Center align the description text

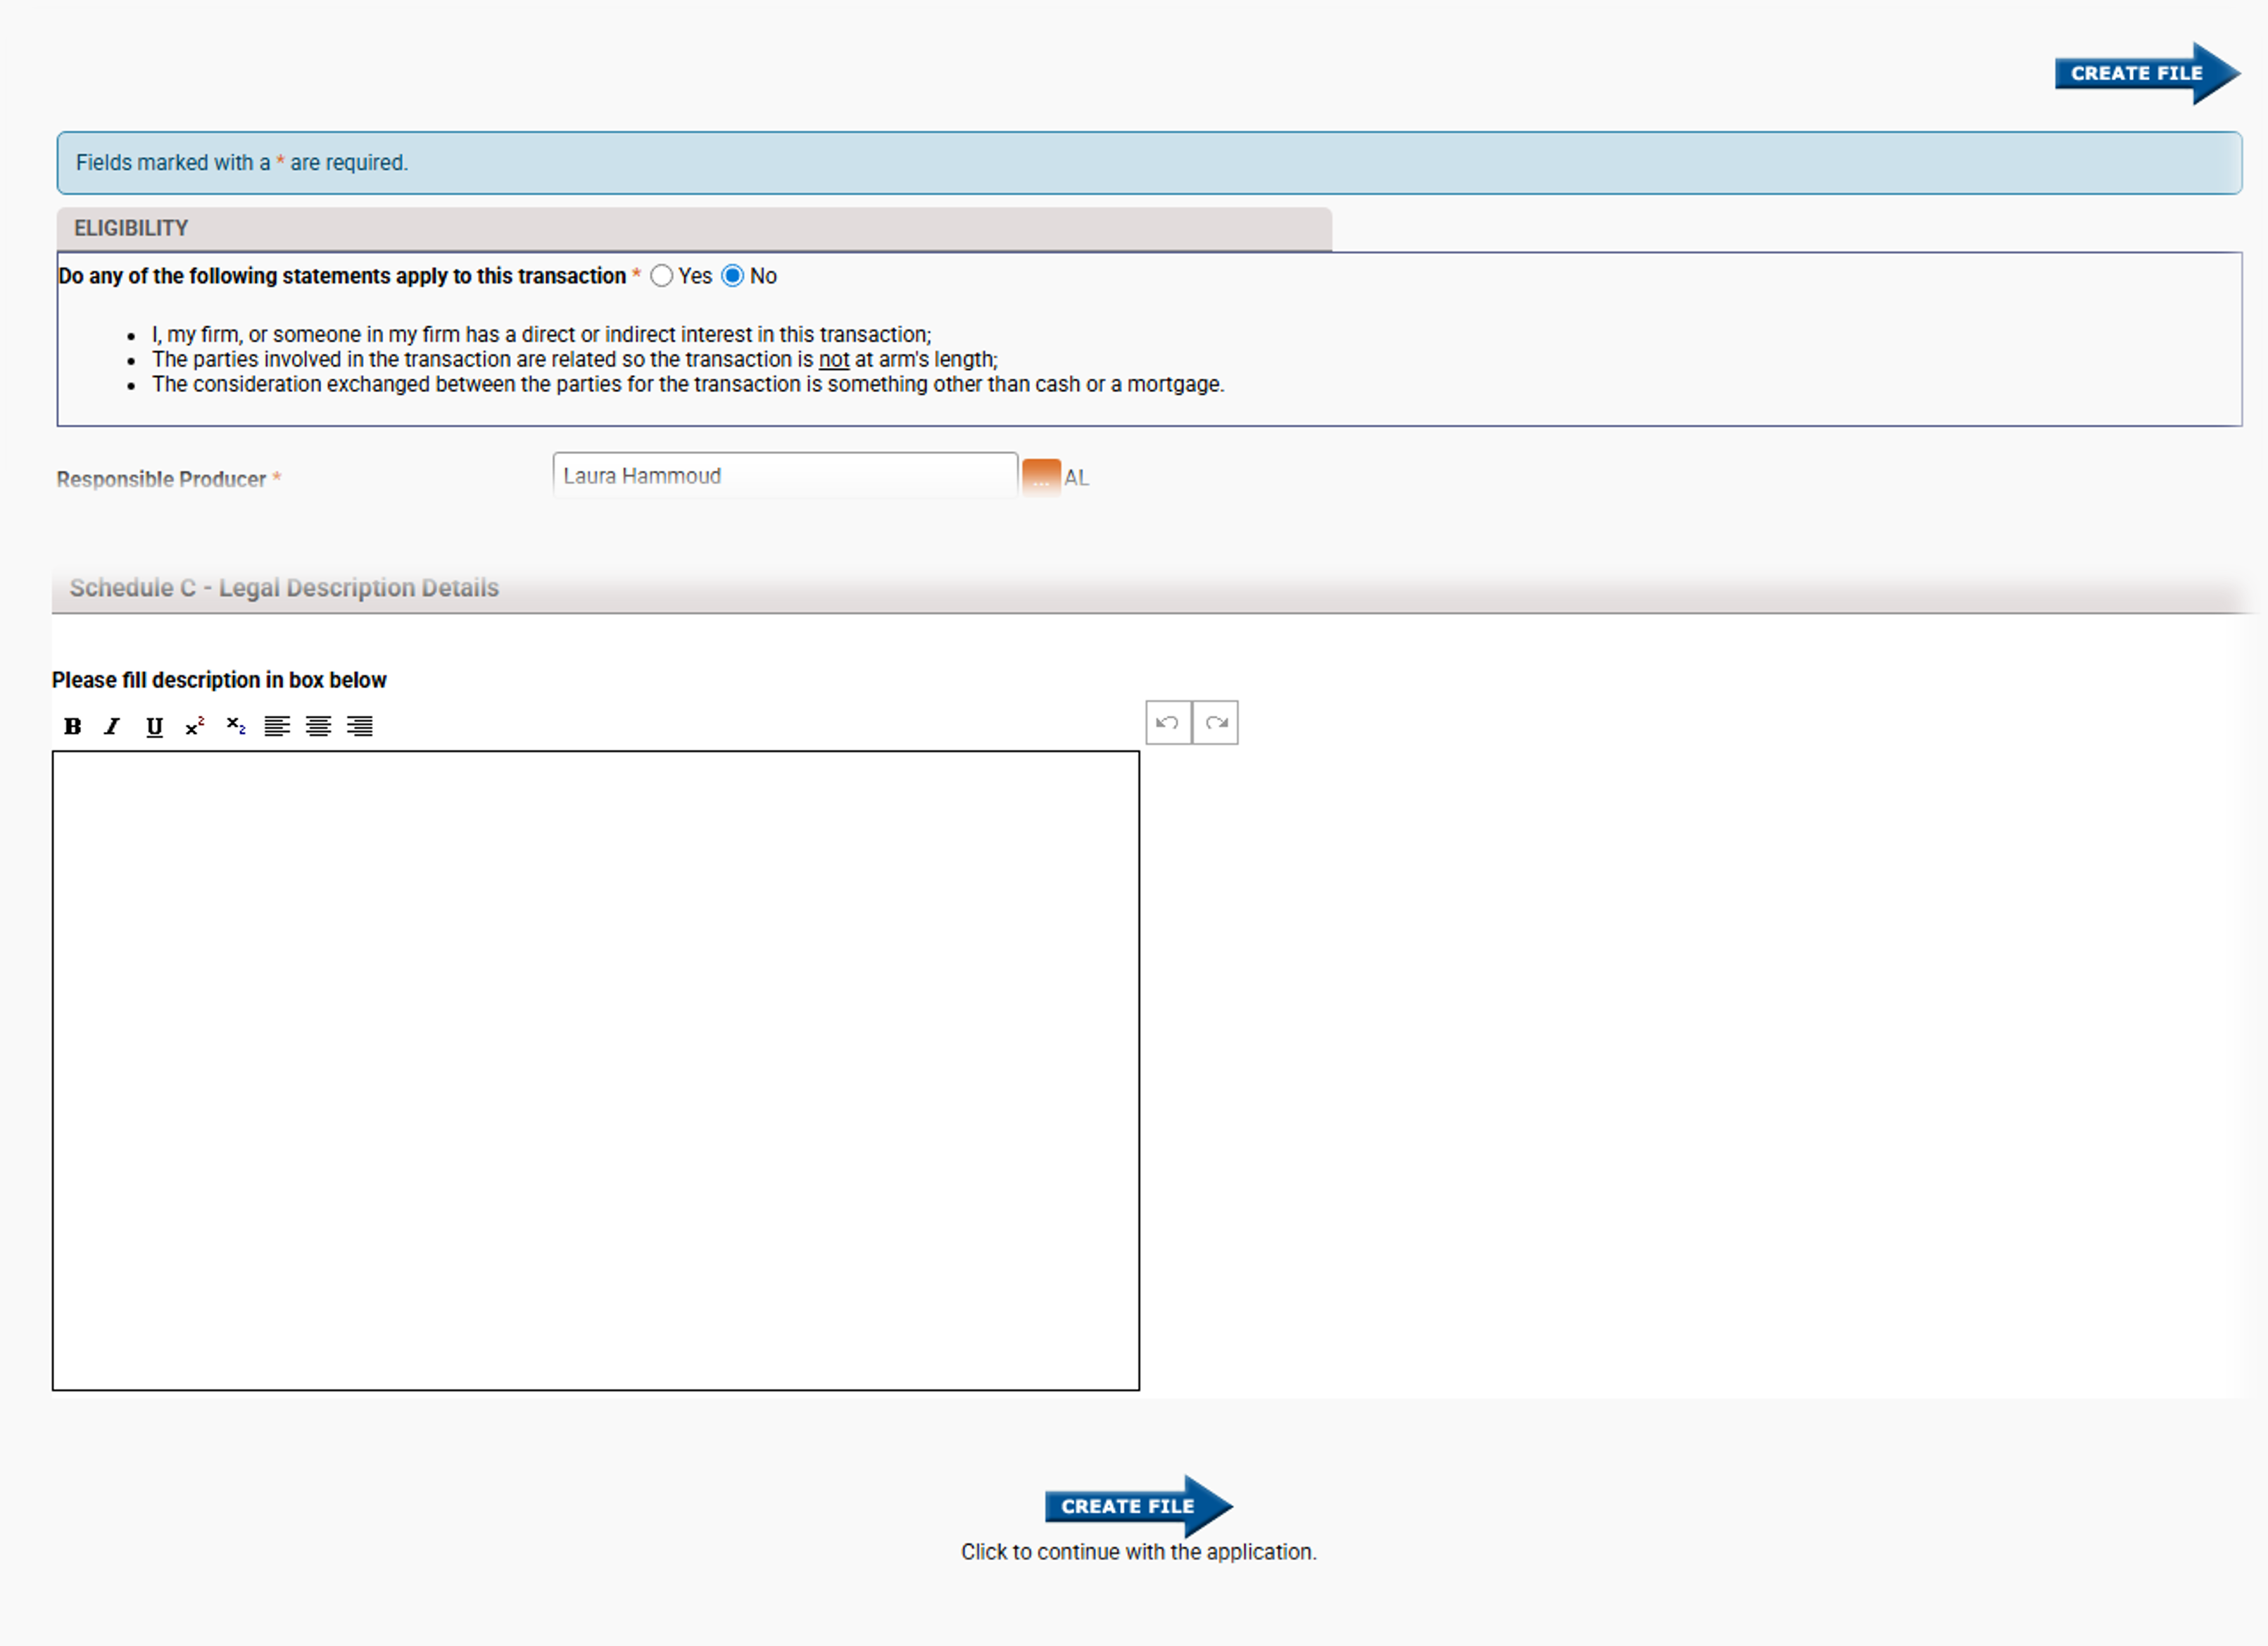318,727
